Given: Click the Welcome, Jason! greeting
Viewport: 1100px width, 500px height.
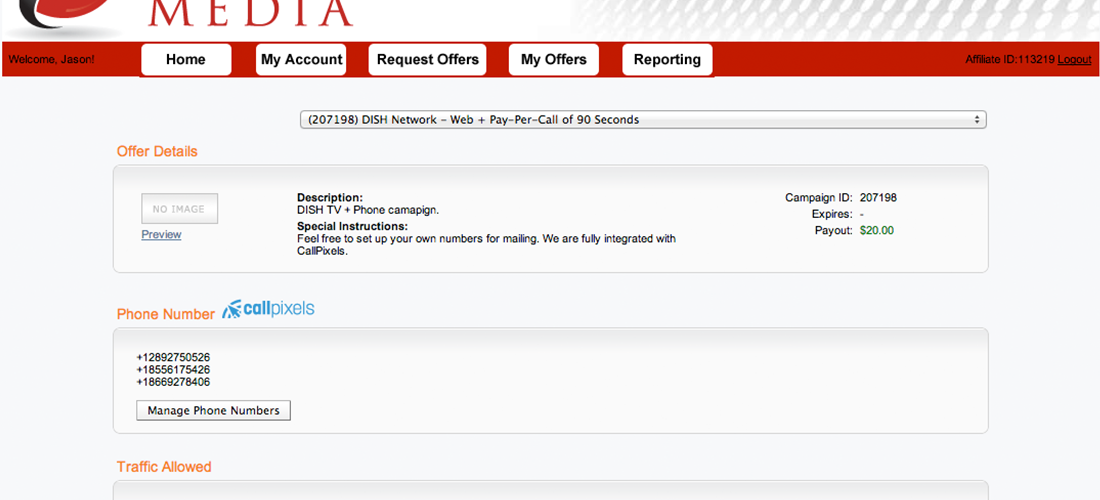Looking at the screenshot, I should [x=51, y=60].
